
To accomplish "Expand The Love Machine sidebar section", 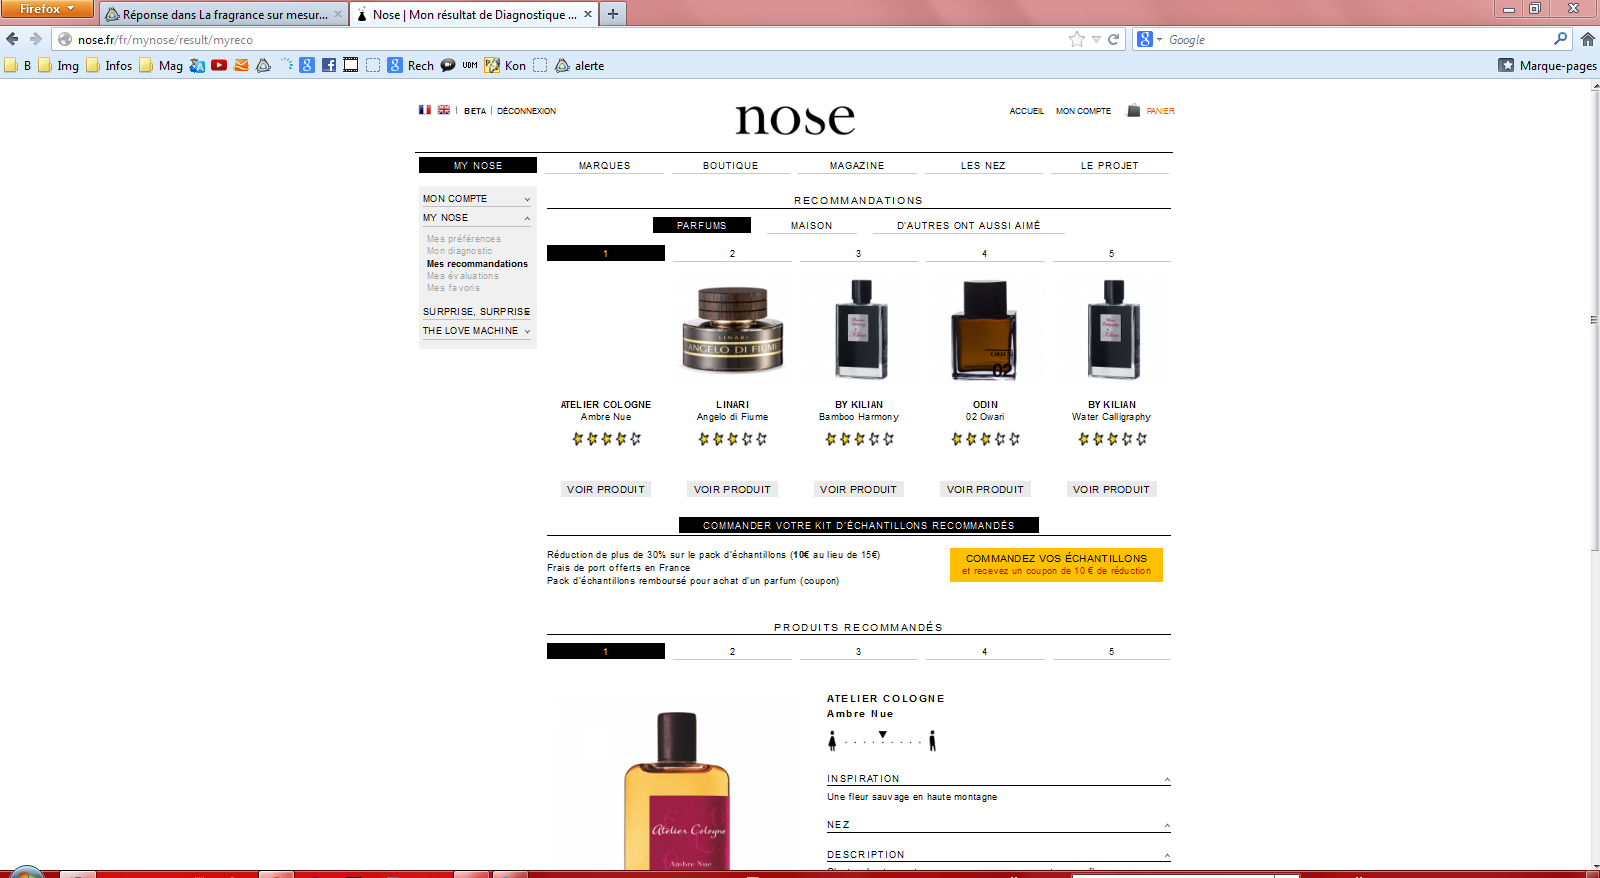I will tap(527, 331).
